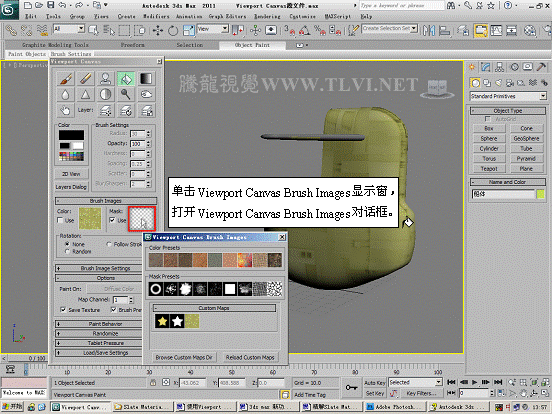Open the Rendering menu
The height and width of the screenshot is (414, 552).
point(267,16)
